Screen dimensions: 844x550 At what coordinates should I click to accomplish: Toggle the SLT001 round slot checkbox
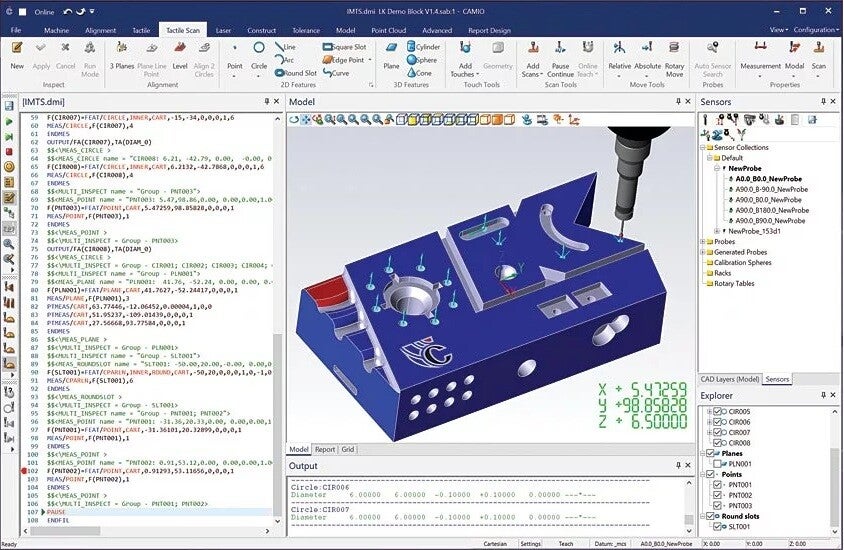pos(718,526)
